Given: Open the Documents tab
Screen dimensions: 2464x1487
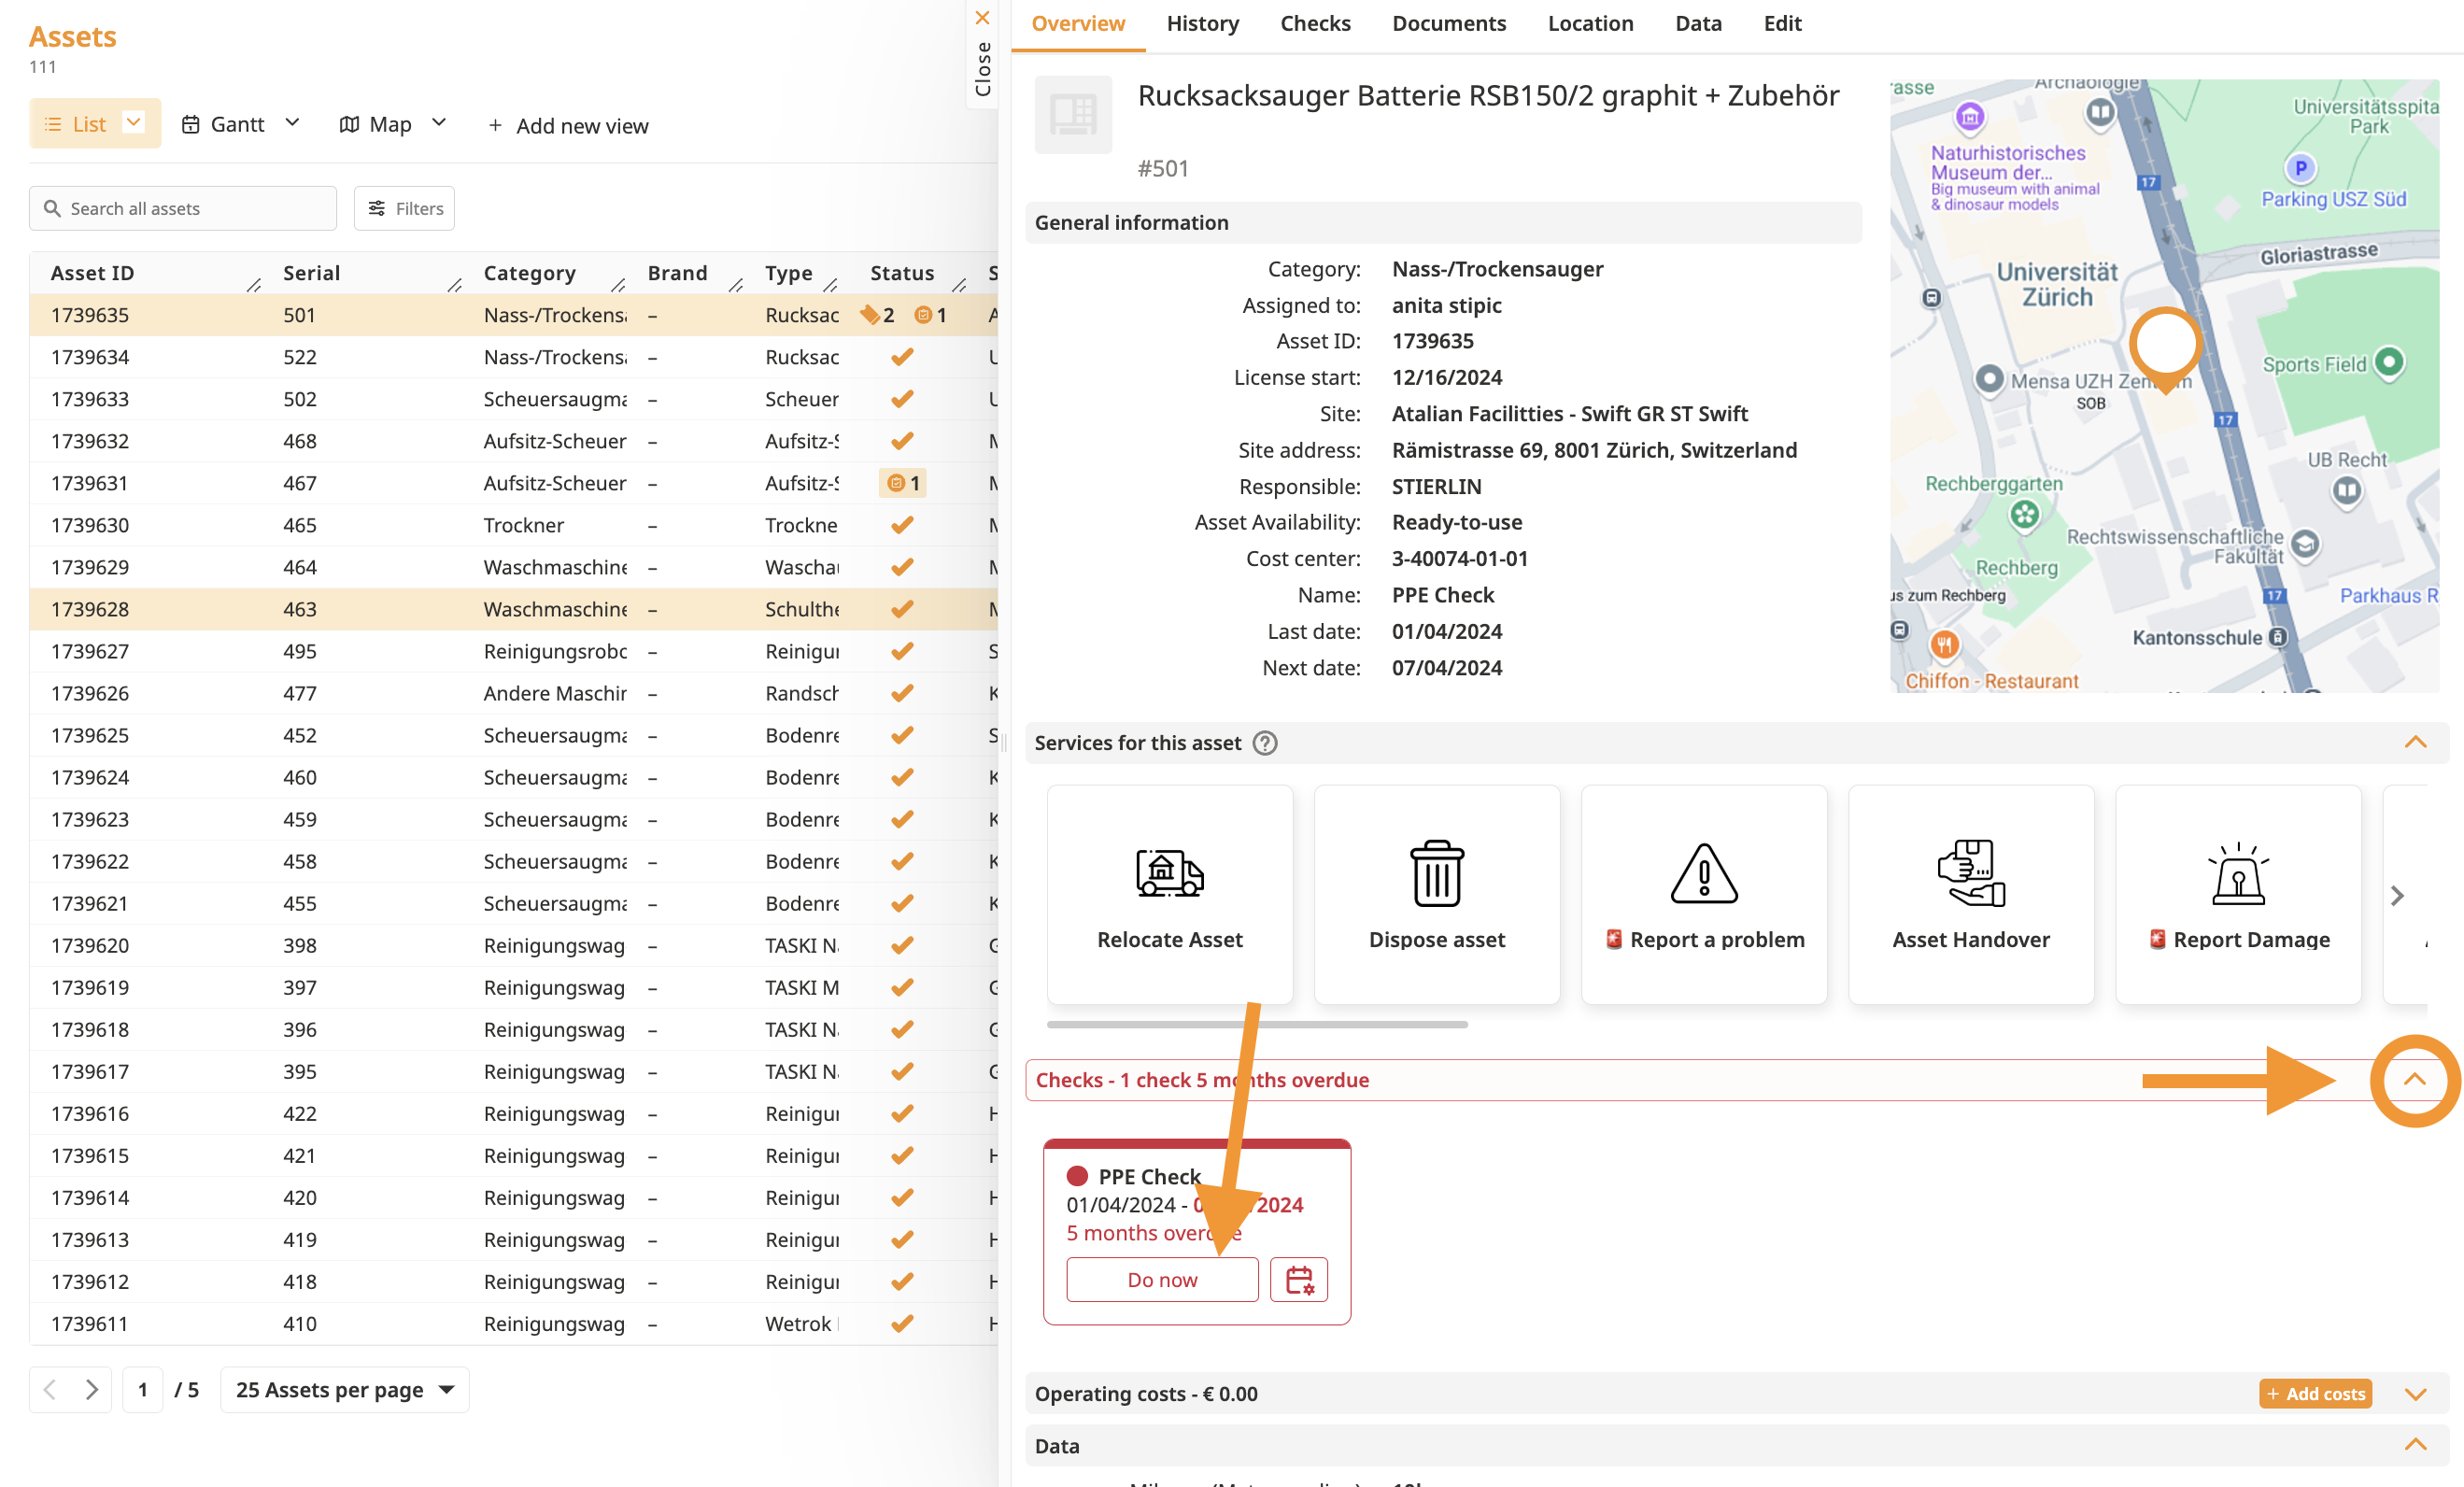Looking at the screenshot, I should [x=1448, y=23].
